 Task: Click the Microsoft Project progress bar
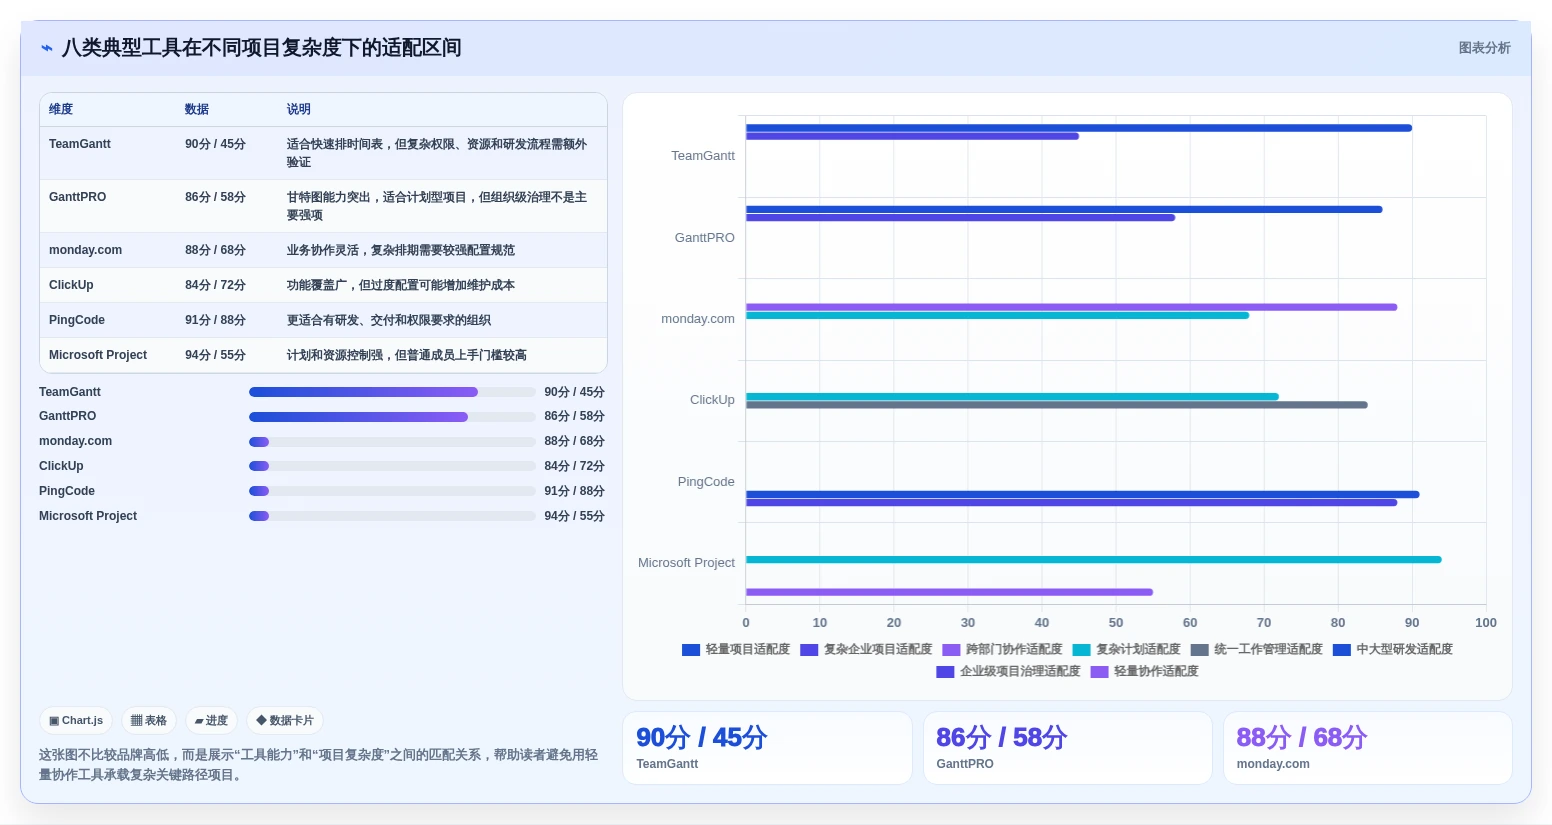[x=392, y=516]
